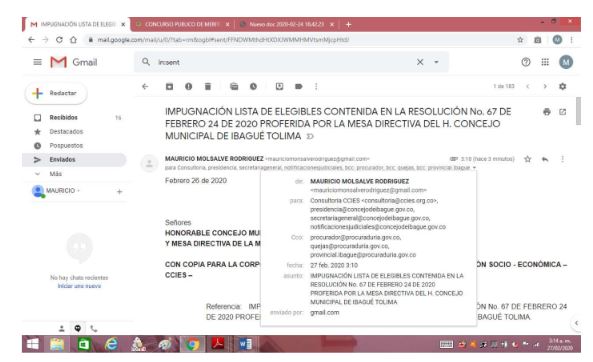The width and height of the screenshot is (593, 362).
Task: Delete the email with trash icon
Action: 208,87
